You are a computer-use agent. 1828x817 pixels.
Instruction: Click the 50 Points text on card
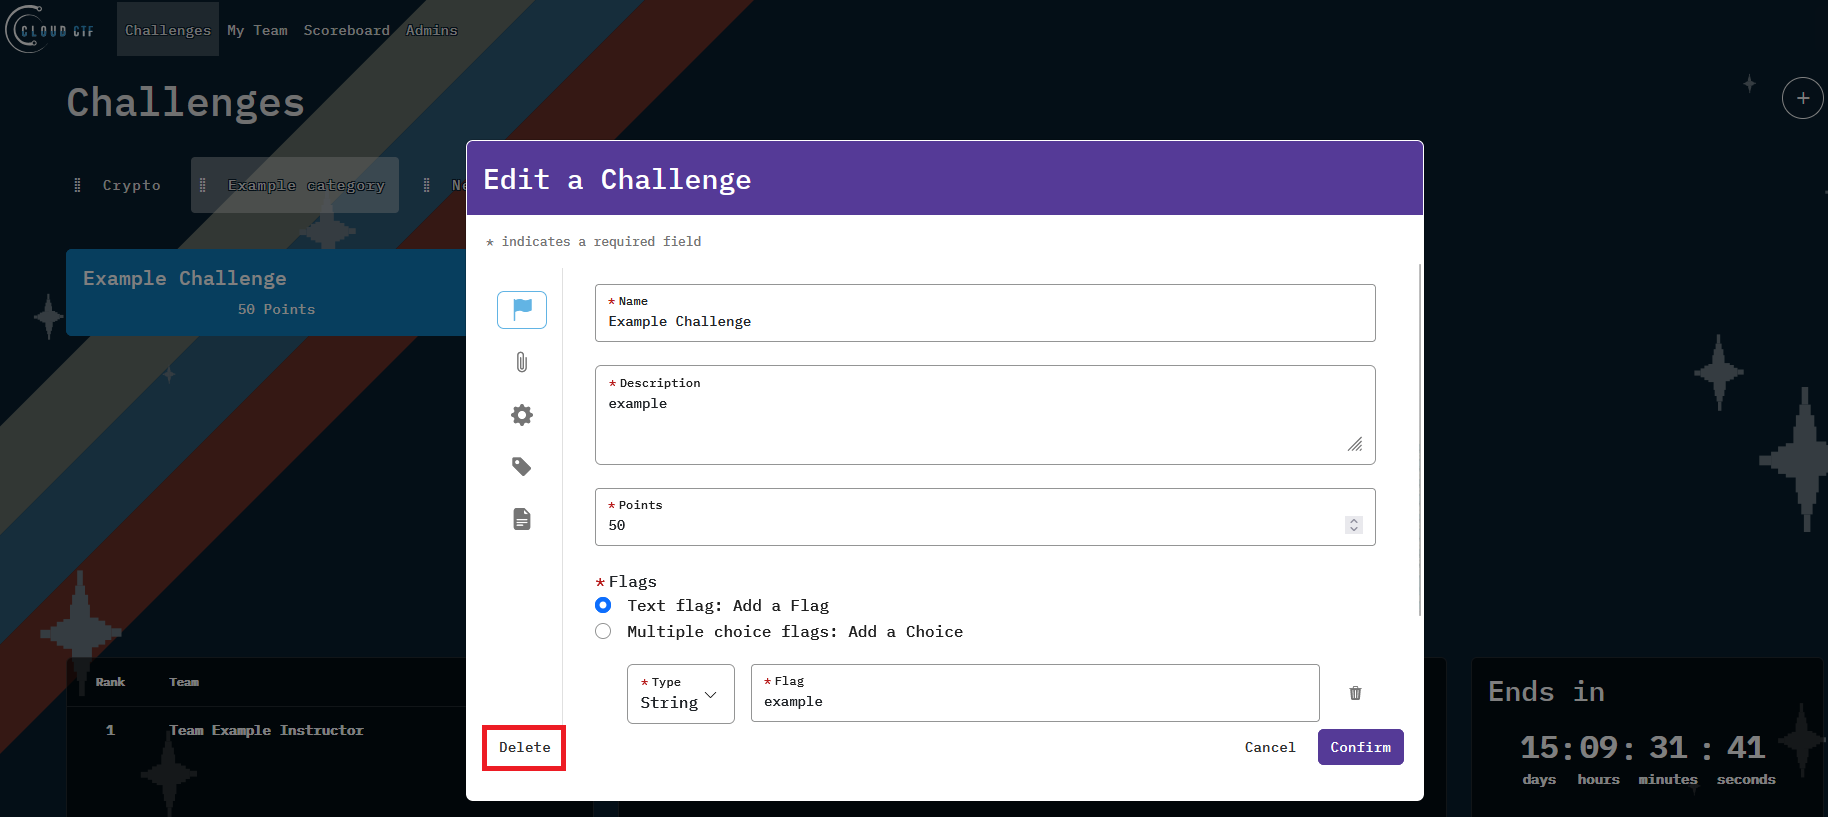[x=276, y=309]
